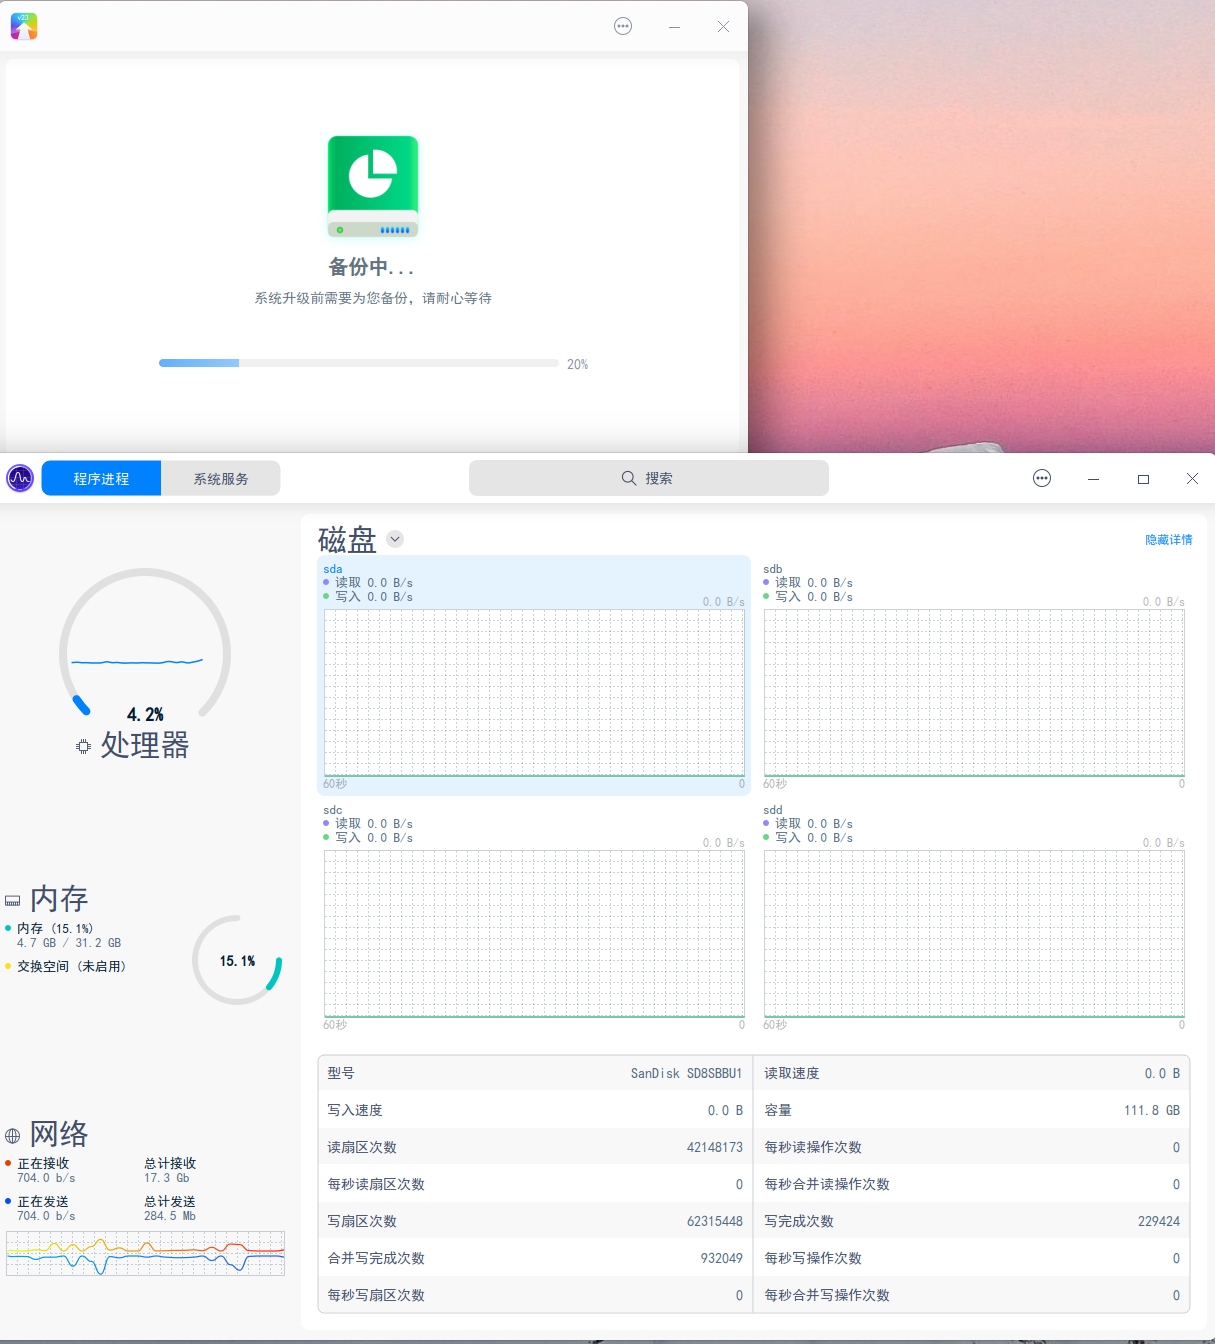Viewport: 1215px width, 1344px height.
Task: Click the 隐藏详情 link
Action: 1166,539
